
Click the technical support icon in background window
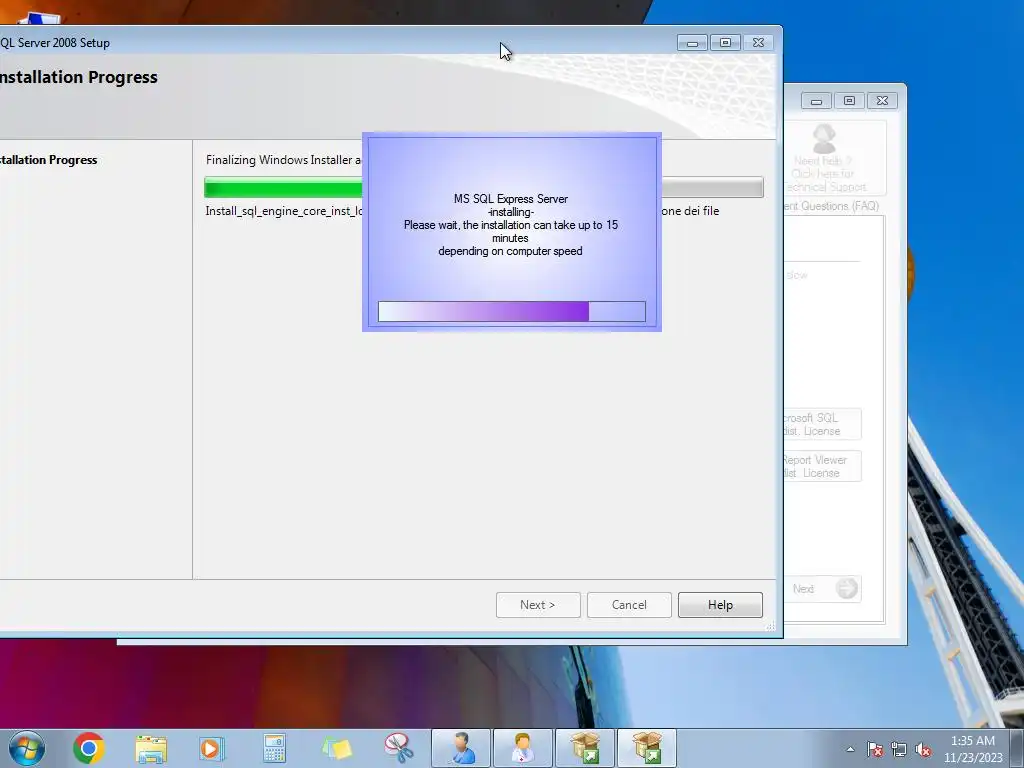[x=824, y=138]
